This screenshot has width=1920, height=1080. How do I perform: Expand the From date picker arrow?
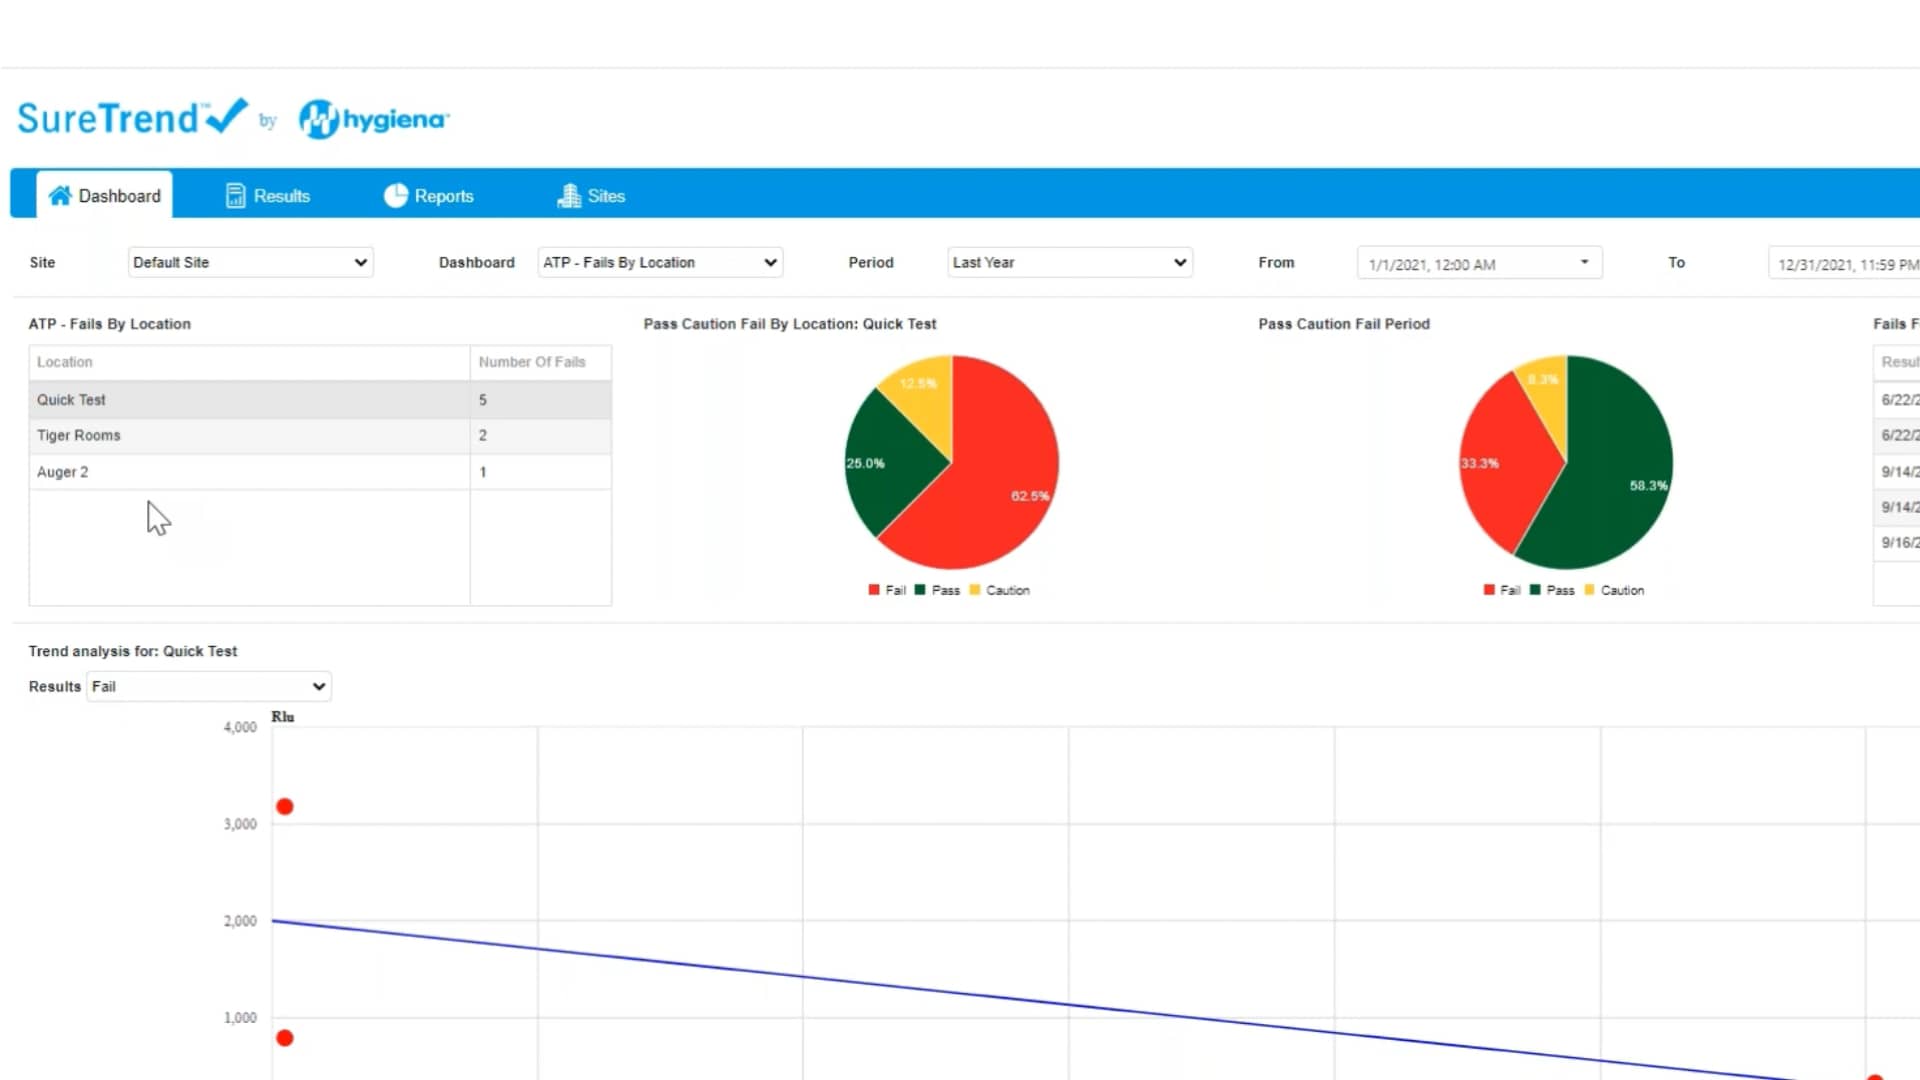point(1583,262)
